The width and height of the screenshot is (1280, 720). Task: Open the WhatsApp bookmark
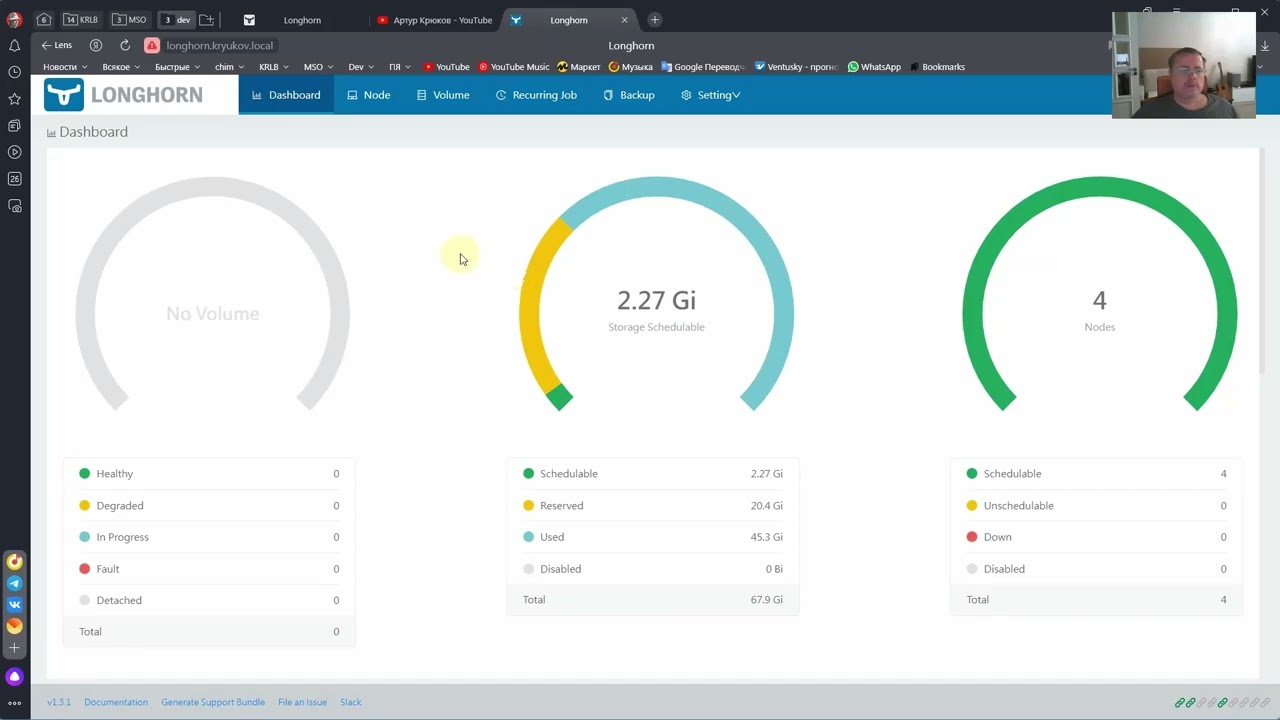tap(874, 67)
